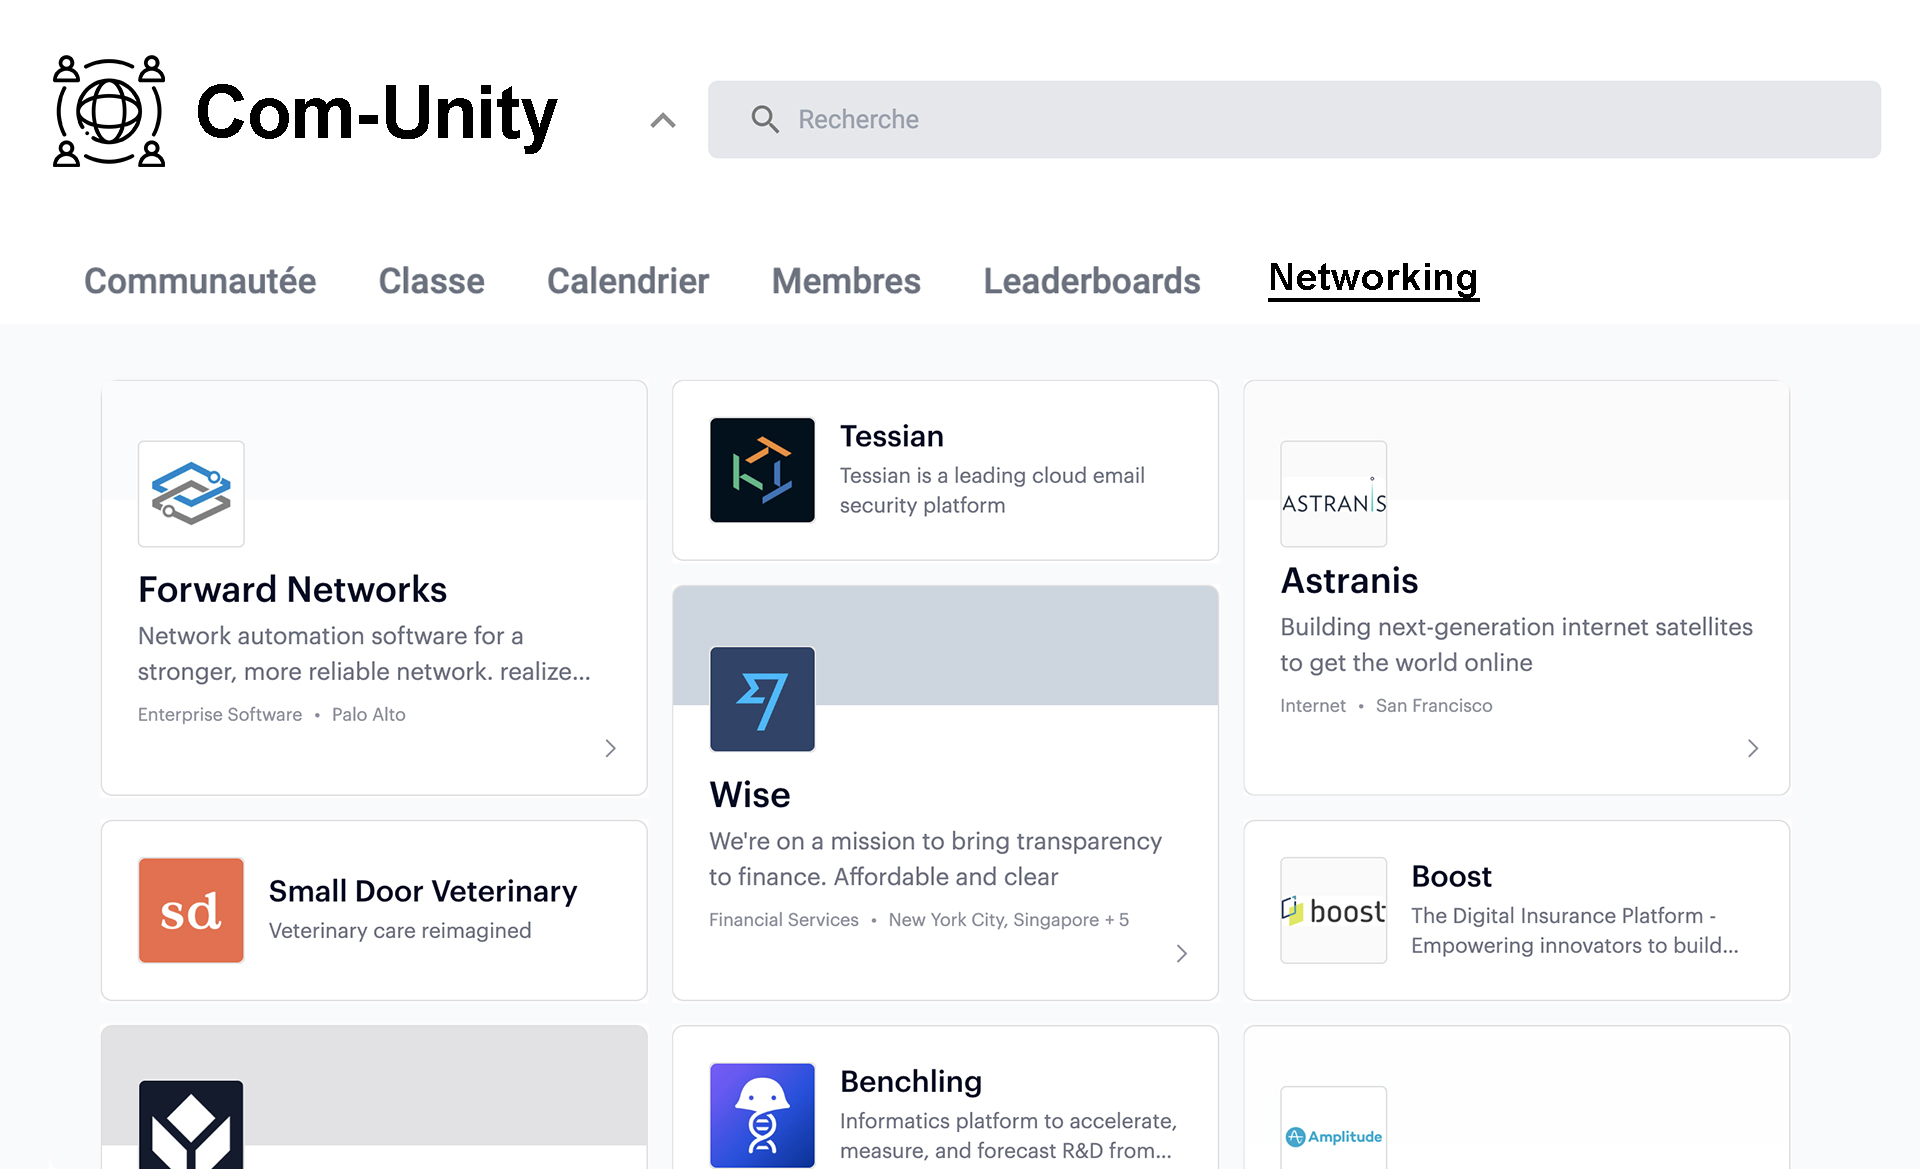Expand Forward Networks card with arrow chevron
This screenshot has height=1169, width=1920.
pyautogui.click(x=610, y=748)
